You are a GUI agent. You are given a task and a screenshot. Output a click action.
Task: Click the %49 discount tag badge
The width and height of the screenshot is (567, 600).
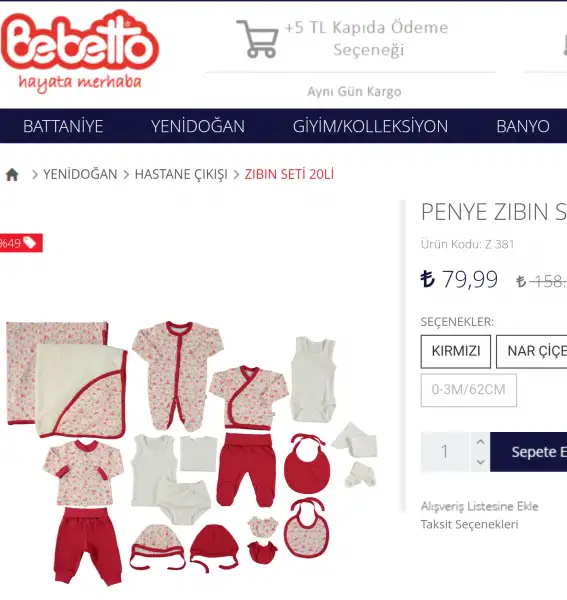(x=21, y=243)
